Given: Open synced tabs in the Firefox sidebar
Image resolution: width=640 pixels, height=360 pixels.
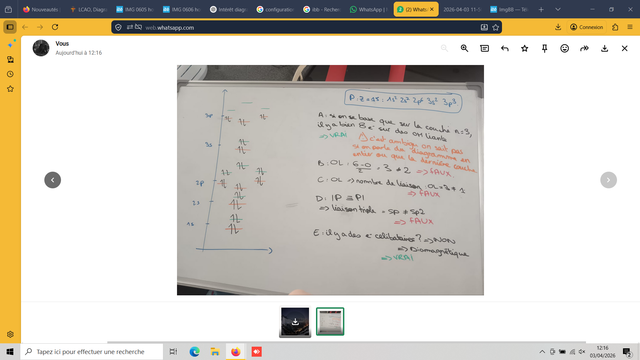Looking at the screenshot, I should (11, 60).
